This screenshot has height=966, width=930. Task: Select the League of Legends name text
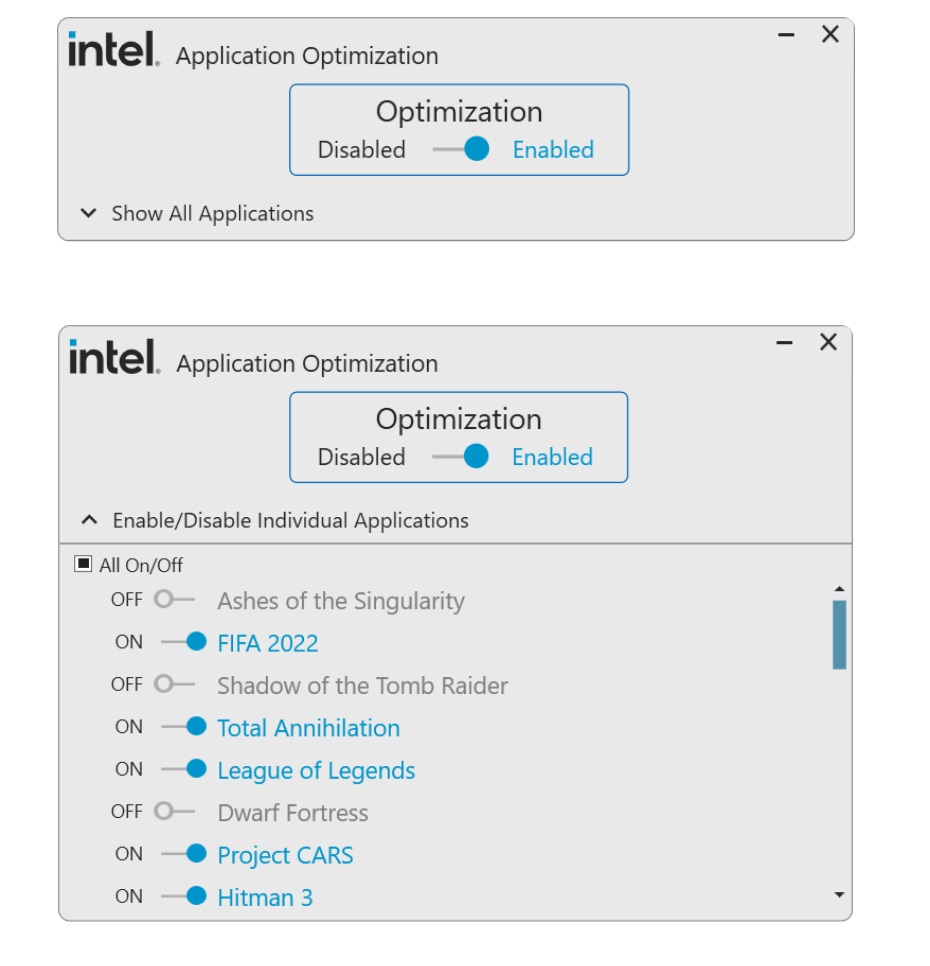pos(316,771)
